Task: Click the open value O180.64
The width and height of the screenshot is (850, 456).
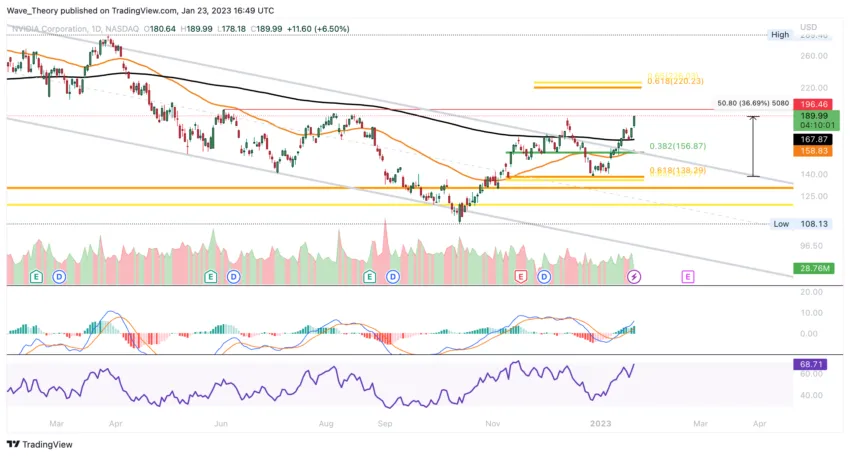Action: (x=158, y=29)
